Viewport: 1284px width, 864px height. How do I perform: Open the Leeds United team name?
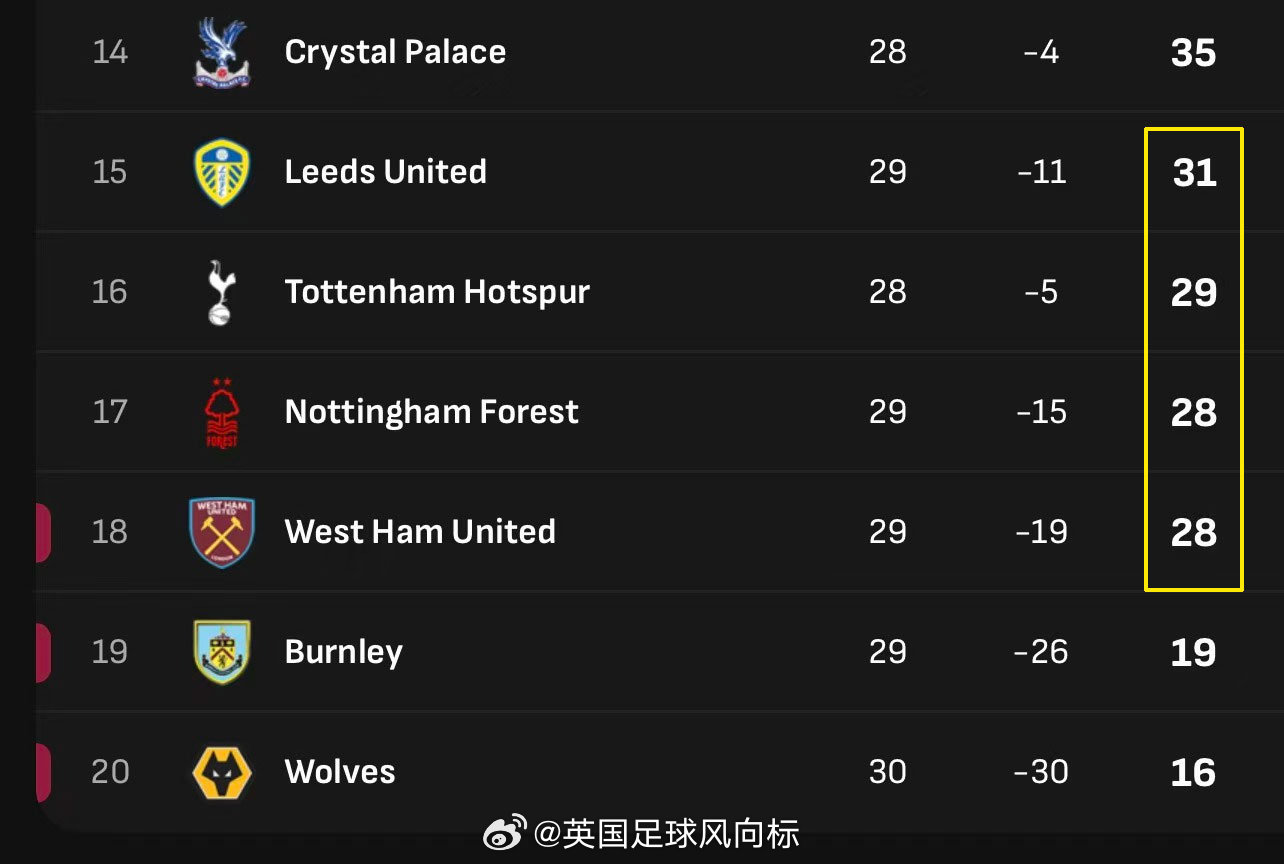tap(386, 171)
